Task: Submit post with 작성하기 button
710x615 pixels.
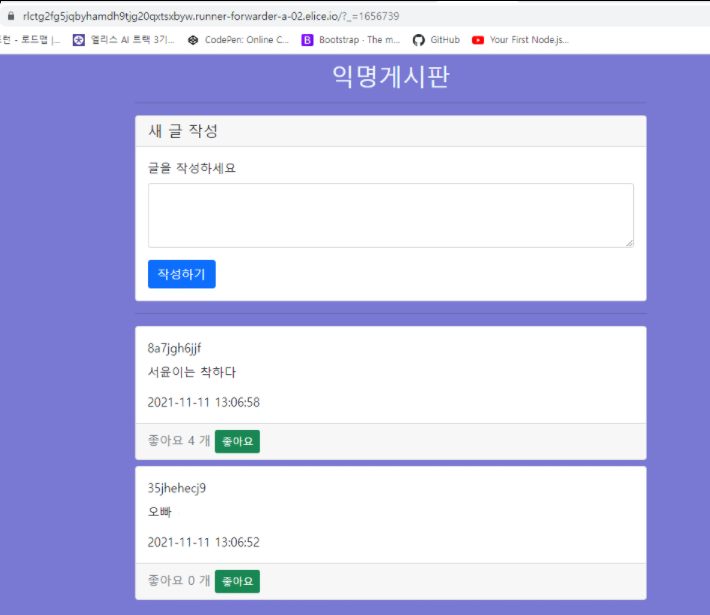Action: [x=182, y=274]
